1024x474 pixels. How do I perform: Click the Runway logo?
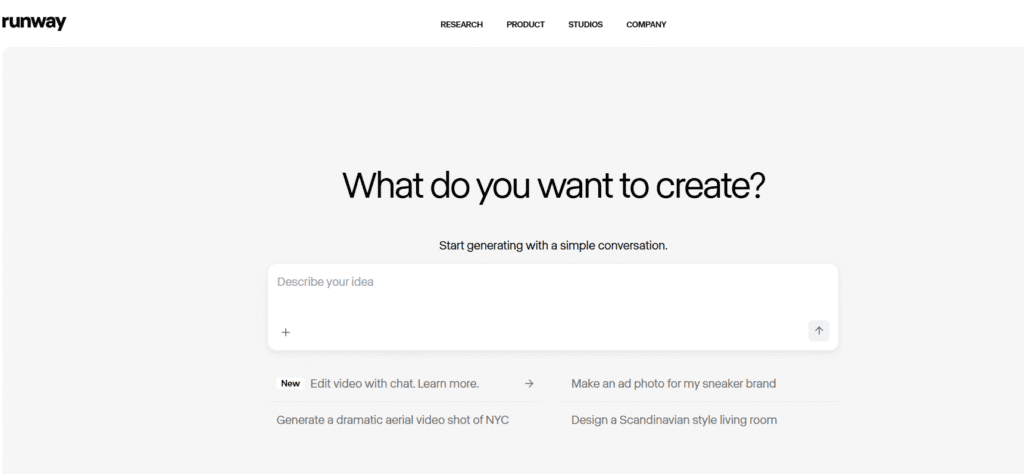(33, 23)
